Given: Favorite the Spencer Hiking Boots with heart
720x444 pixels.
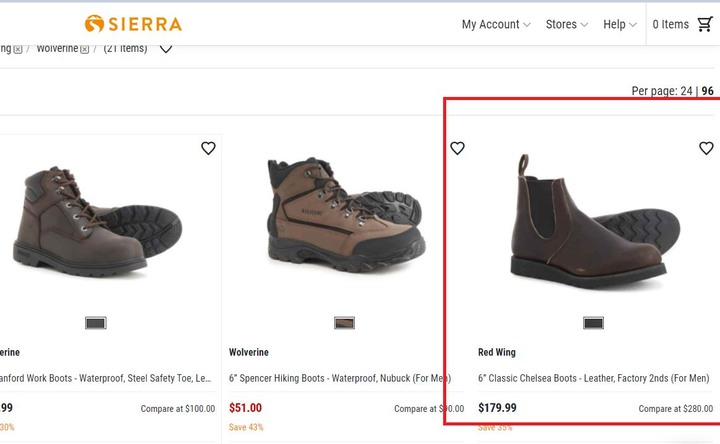Looking at the screenshot, I should coord(457,148).
